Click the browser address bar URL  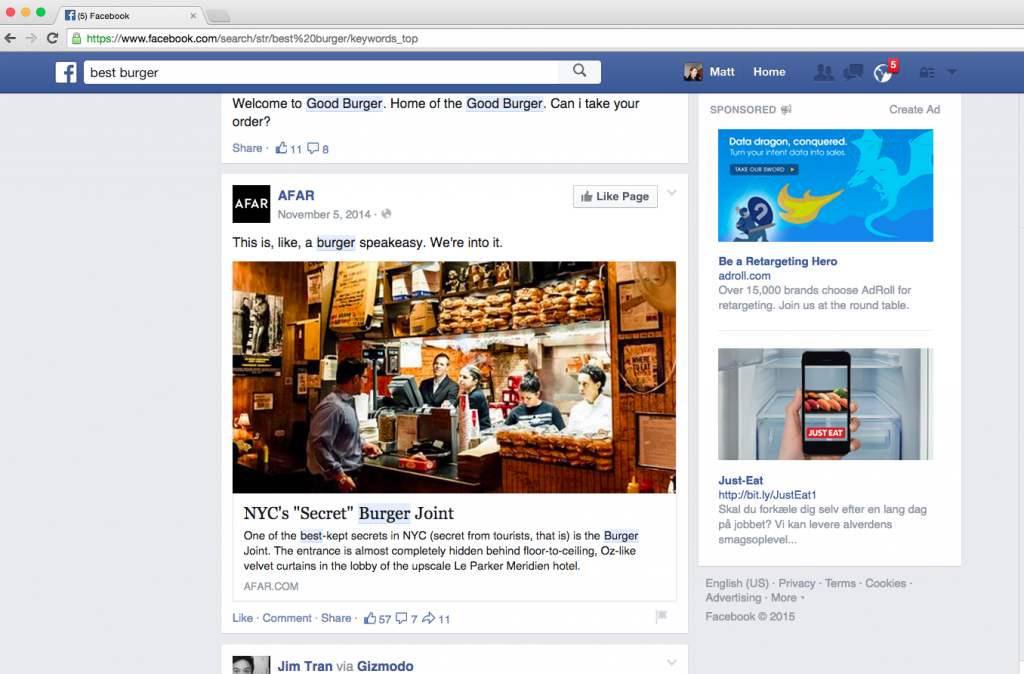pyautogui.click(x=252, y=39)
